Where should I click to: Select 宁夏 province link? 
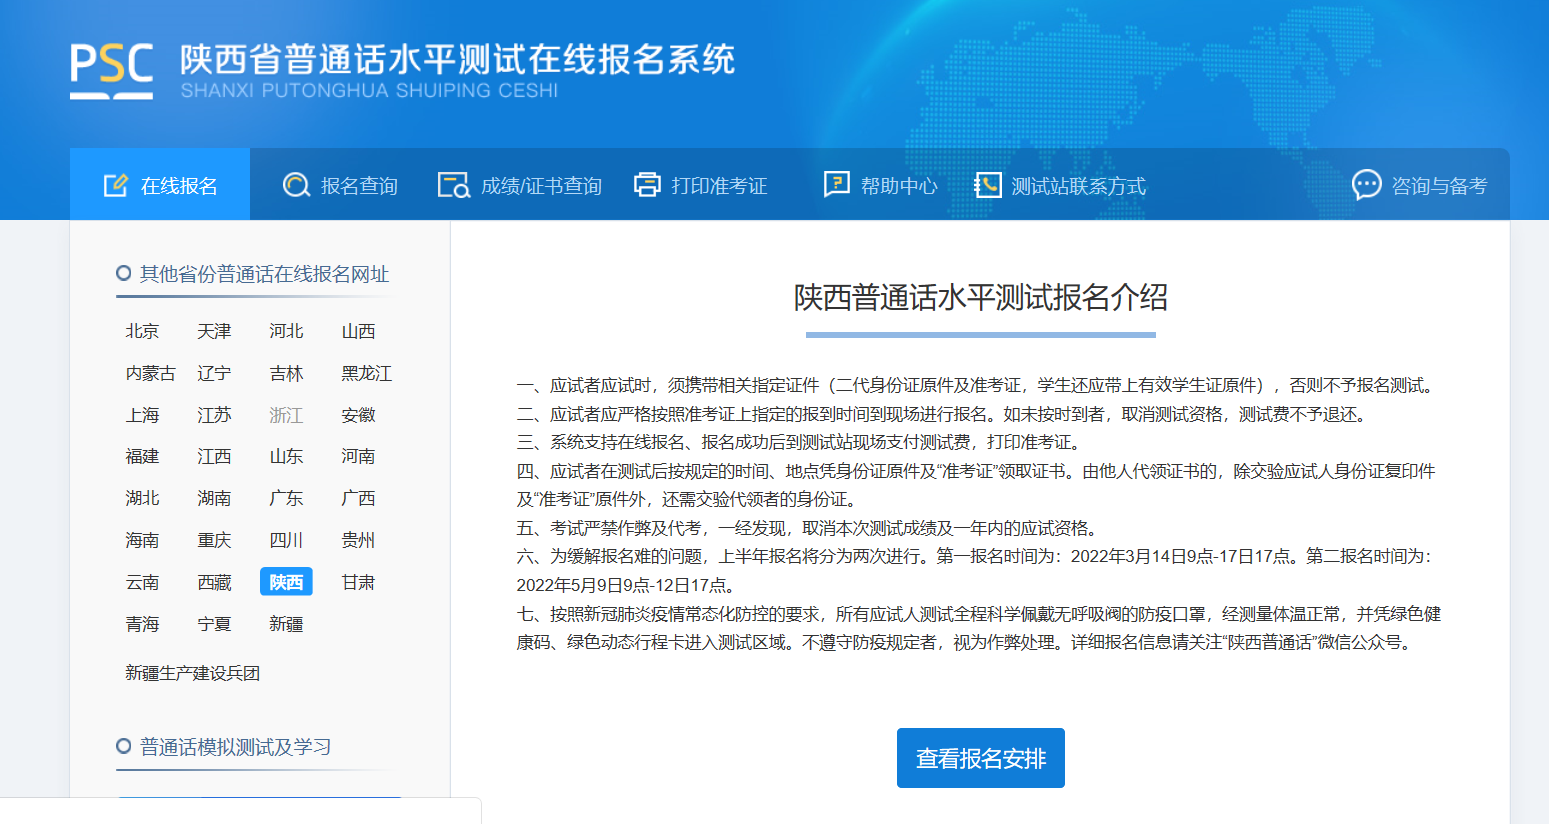click(x=214, y=624)
